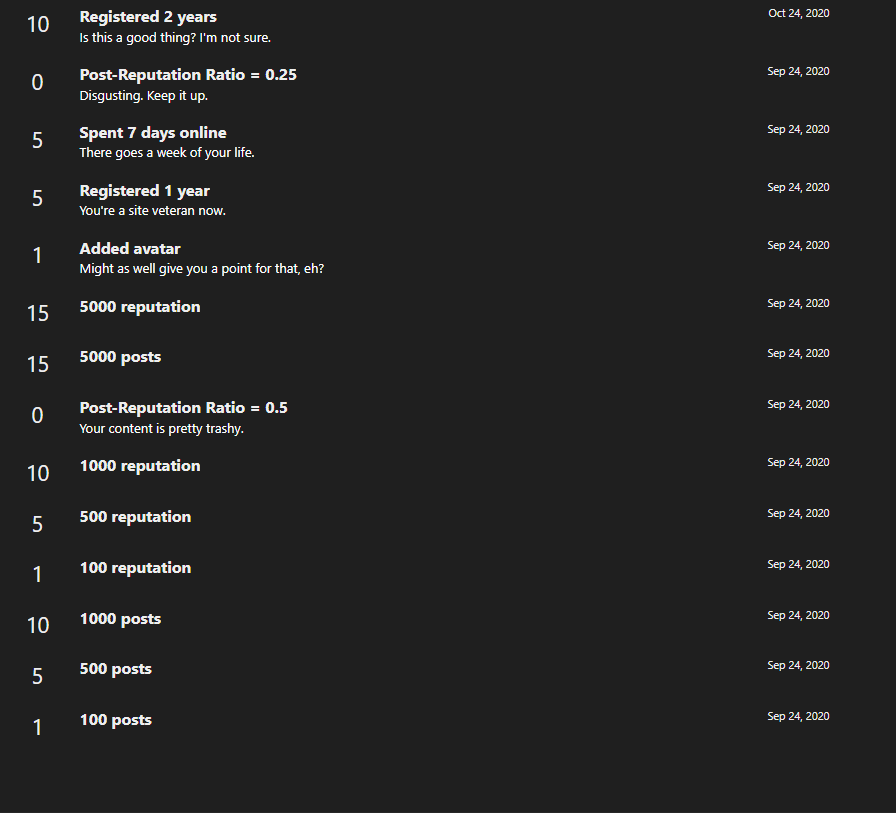Select the '5000 reputation' achievement

tap(140, 307)
